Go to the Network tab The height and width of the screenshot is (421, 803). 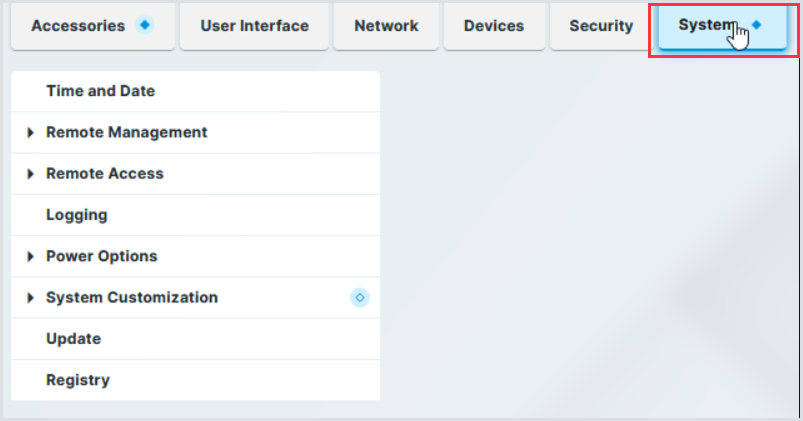(386, 26)
